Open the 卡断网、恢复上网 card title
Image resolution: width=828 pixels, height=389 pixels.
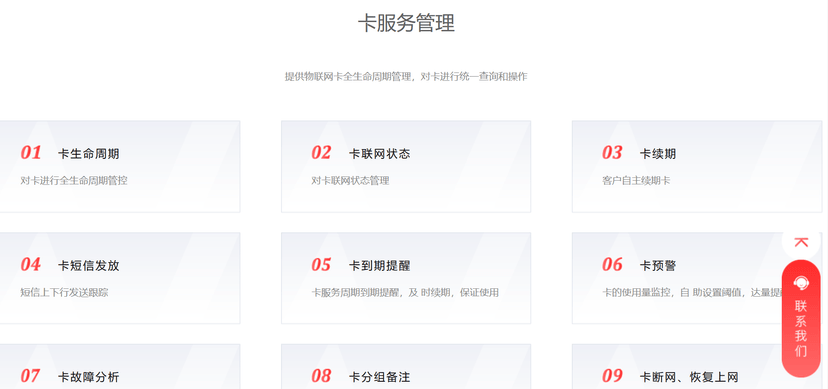[689, 377]
